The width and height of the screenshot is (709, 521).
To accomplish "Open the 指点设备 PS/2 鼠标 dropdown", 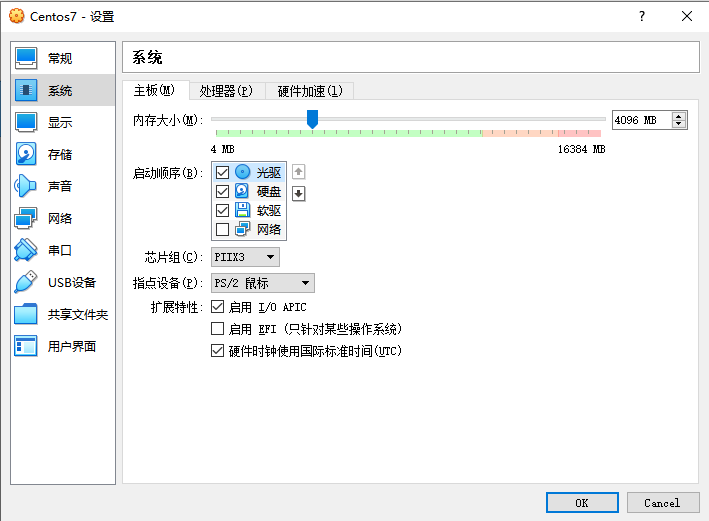I will coord(263,283).
